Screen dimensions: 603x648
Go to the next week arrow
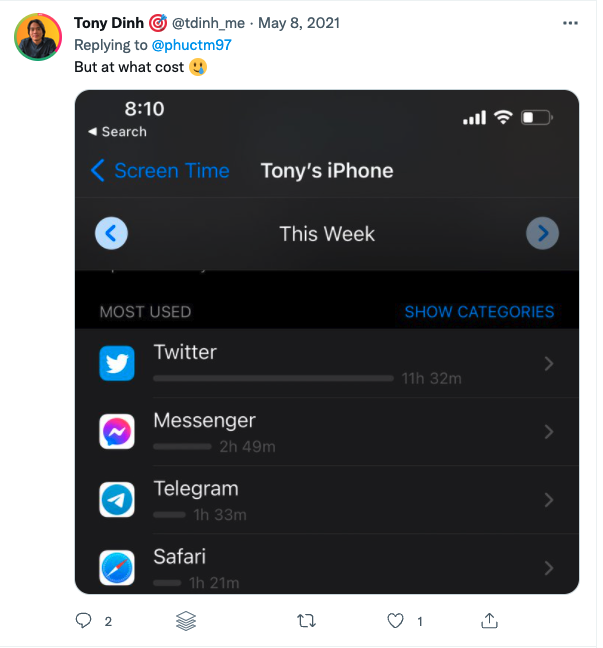[x=542, y=234]
